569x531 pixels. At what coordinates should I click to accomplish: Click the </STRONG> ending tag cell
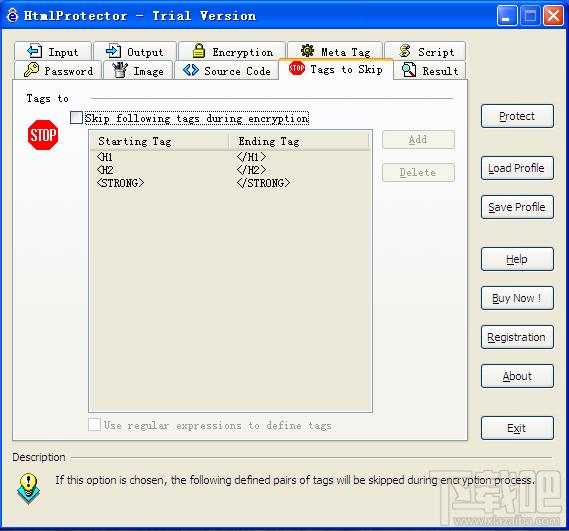click(263, 183)
